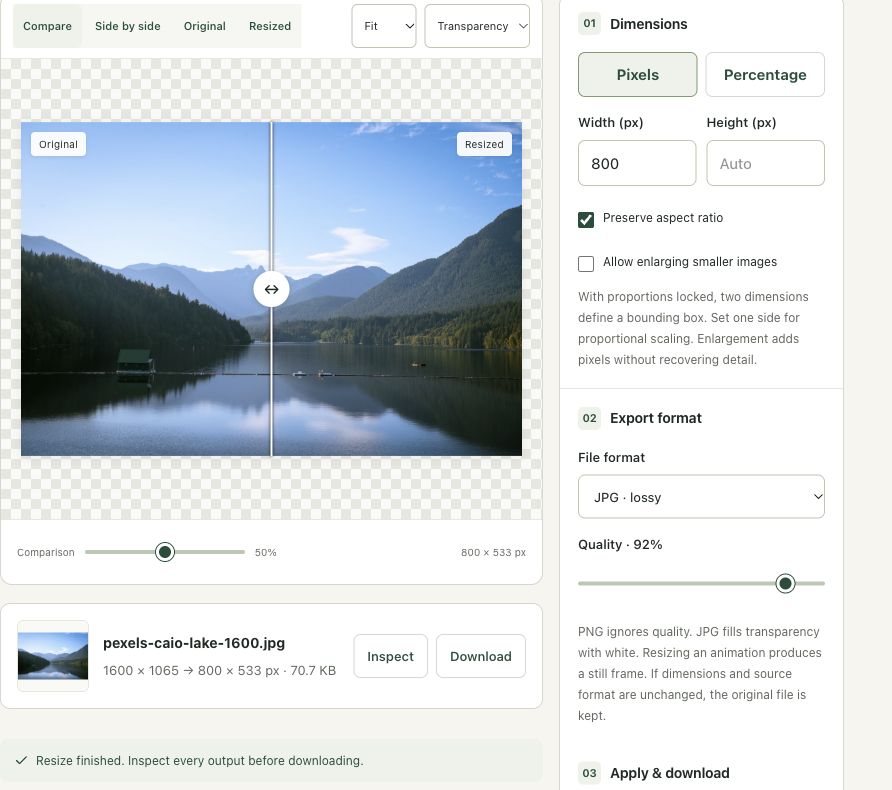Open the Original view tab
Screen dimensions: 892x790
[x=204, y=26]
